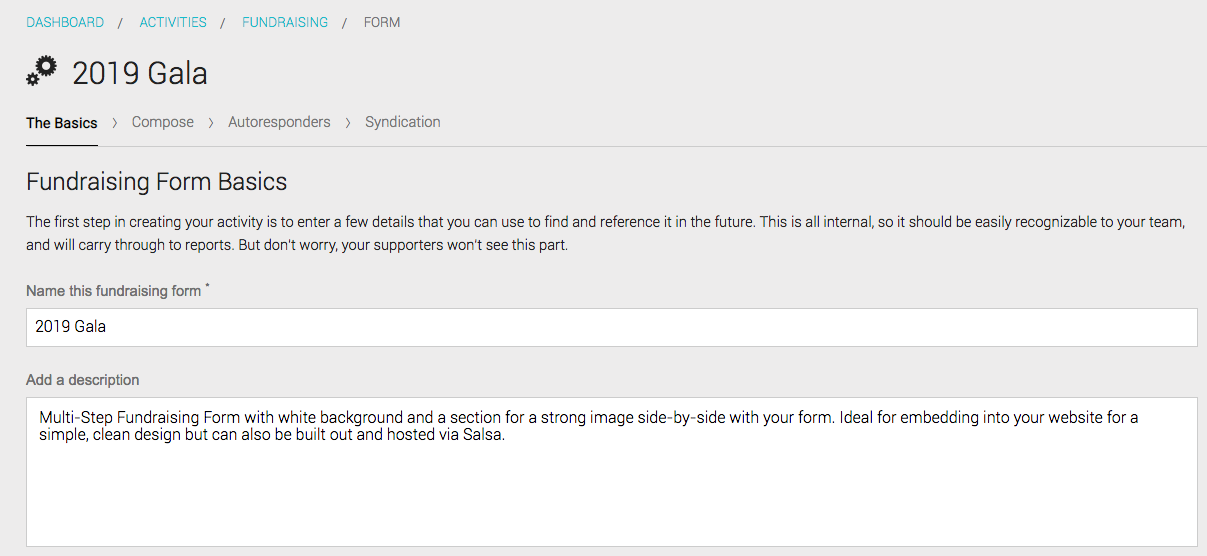The height and width of the screenshot is (556, 1207).
Task: Go to the DASHBOARD breadcrumb link
Action: click(x=65, y=22)
